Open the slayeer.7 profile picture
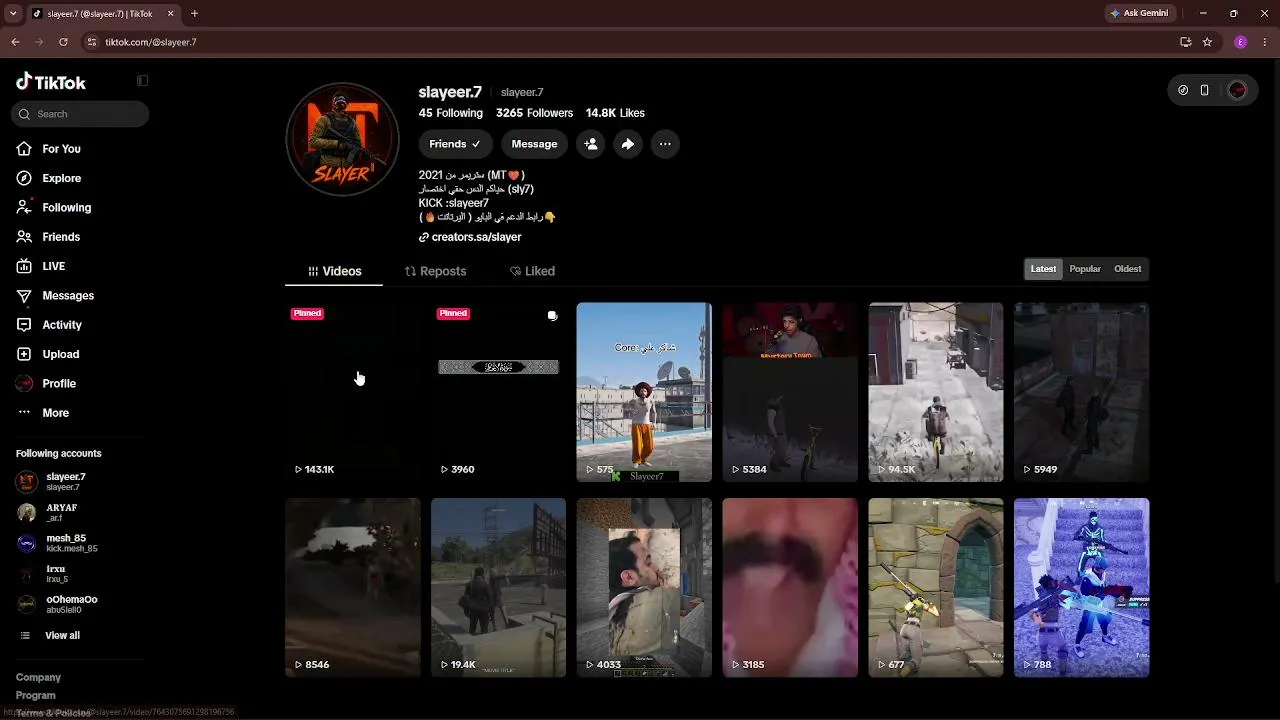 [343, 140]
